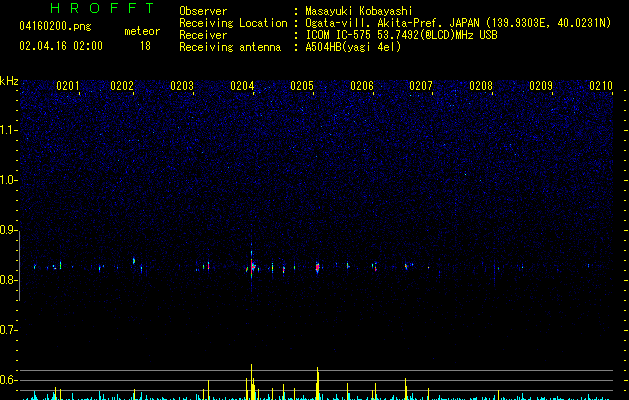Click the 0.7 kHz axis label
Viewport: 629px width, 400px height.
point(8,330)
